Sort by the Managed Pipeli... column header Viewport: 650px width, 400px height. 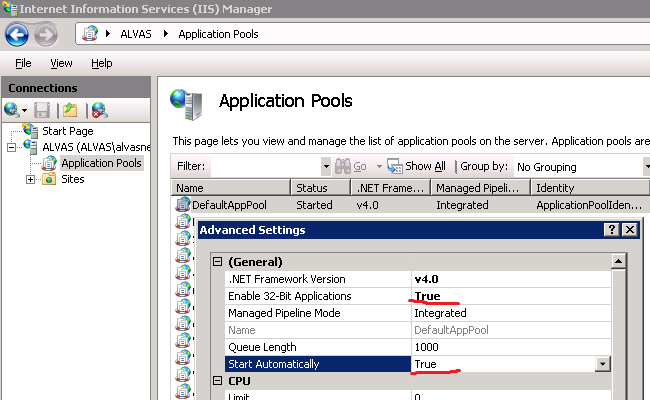coord(480,188)
